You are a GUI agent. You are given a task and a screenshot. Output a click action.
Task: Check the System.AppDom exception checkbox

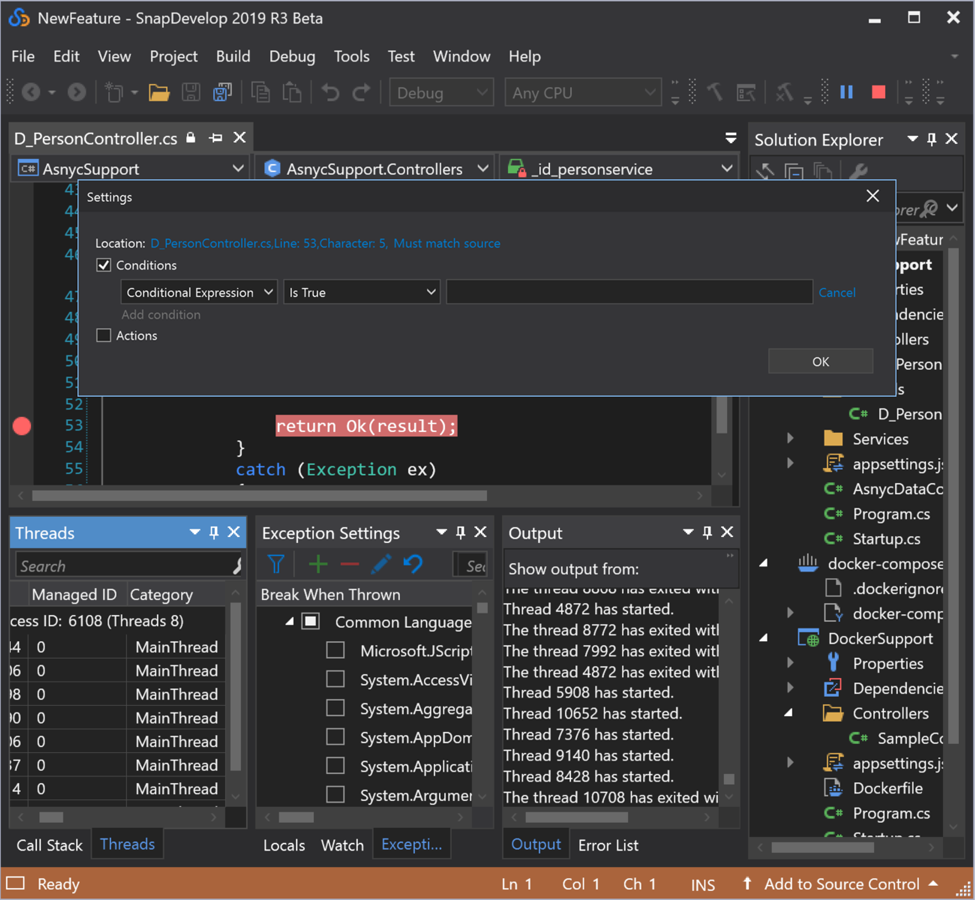[335, 737]
